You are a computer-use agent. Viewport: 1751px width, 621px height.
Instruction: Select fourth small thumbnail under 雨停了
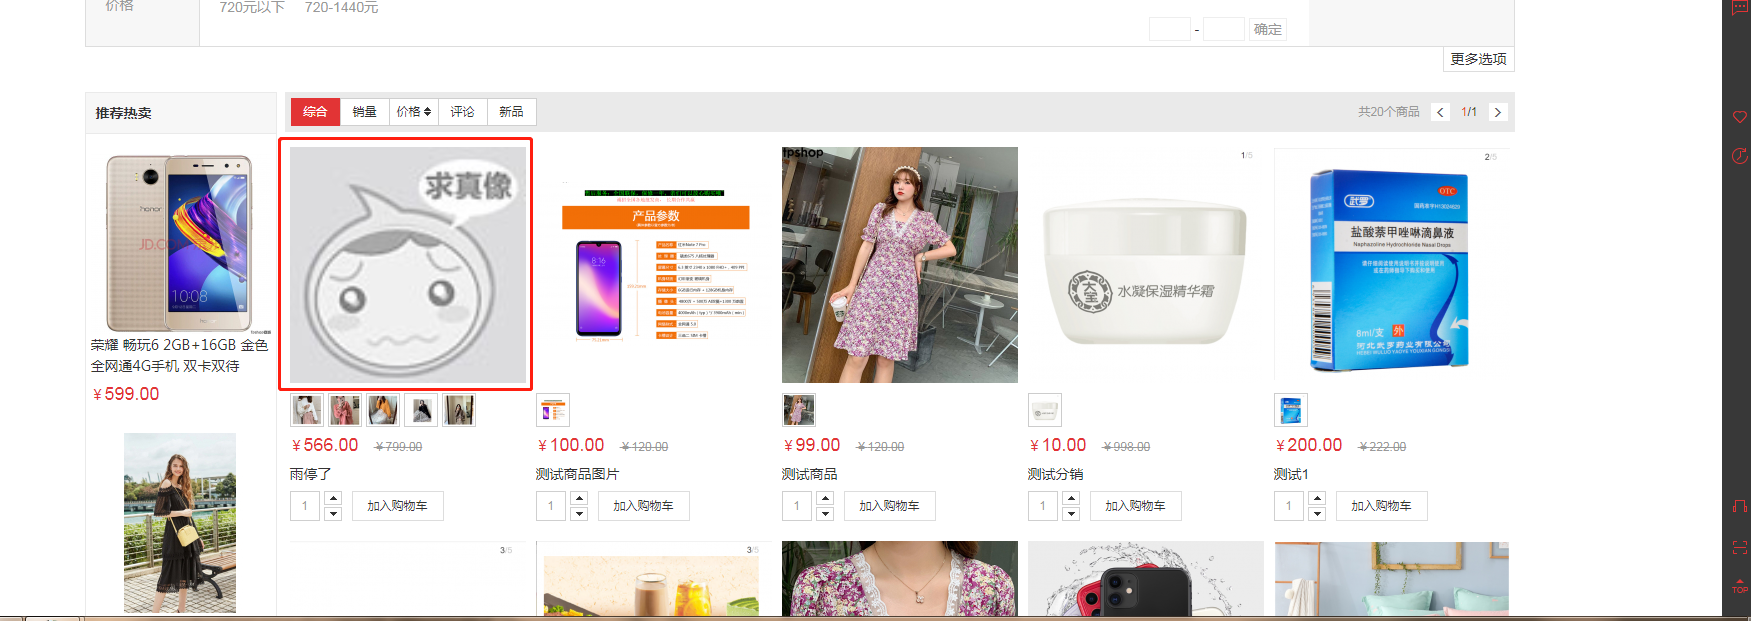pyautogui.click(x=421, y=410)
